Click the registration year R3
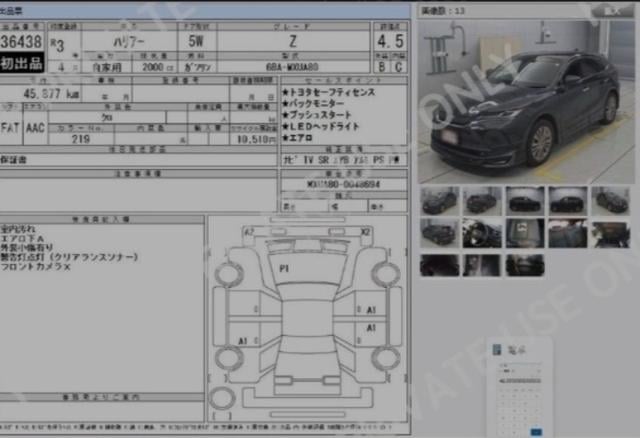Image resolution: width=640 pixels, height=438 pixels. pyautogui.click(x=58, y=44)
